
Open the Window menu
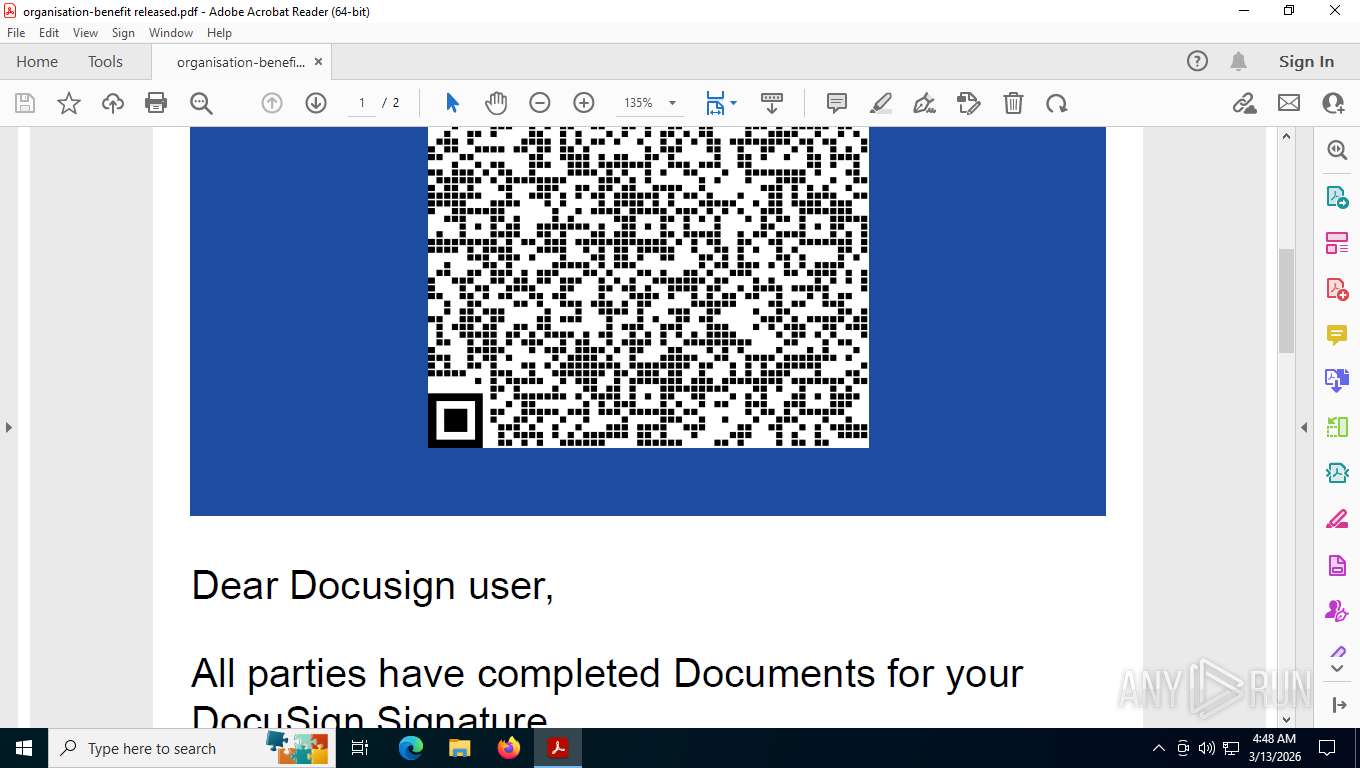click(x=171, y=33)
